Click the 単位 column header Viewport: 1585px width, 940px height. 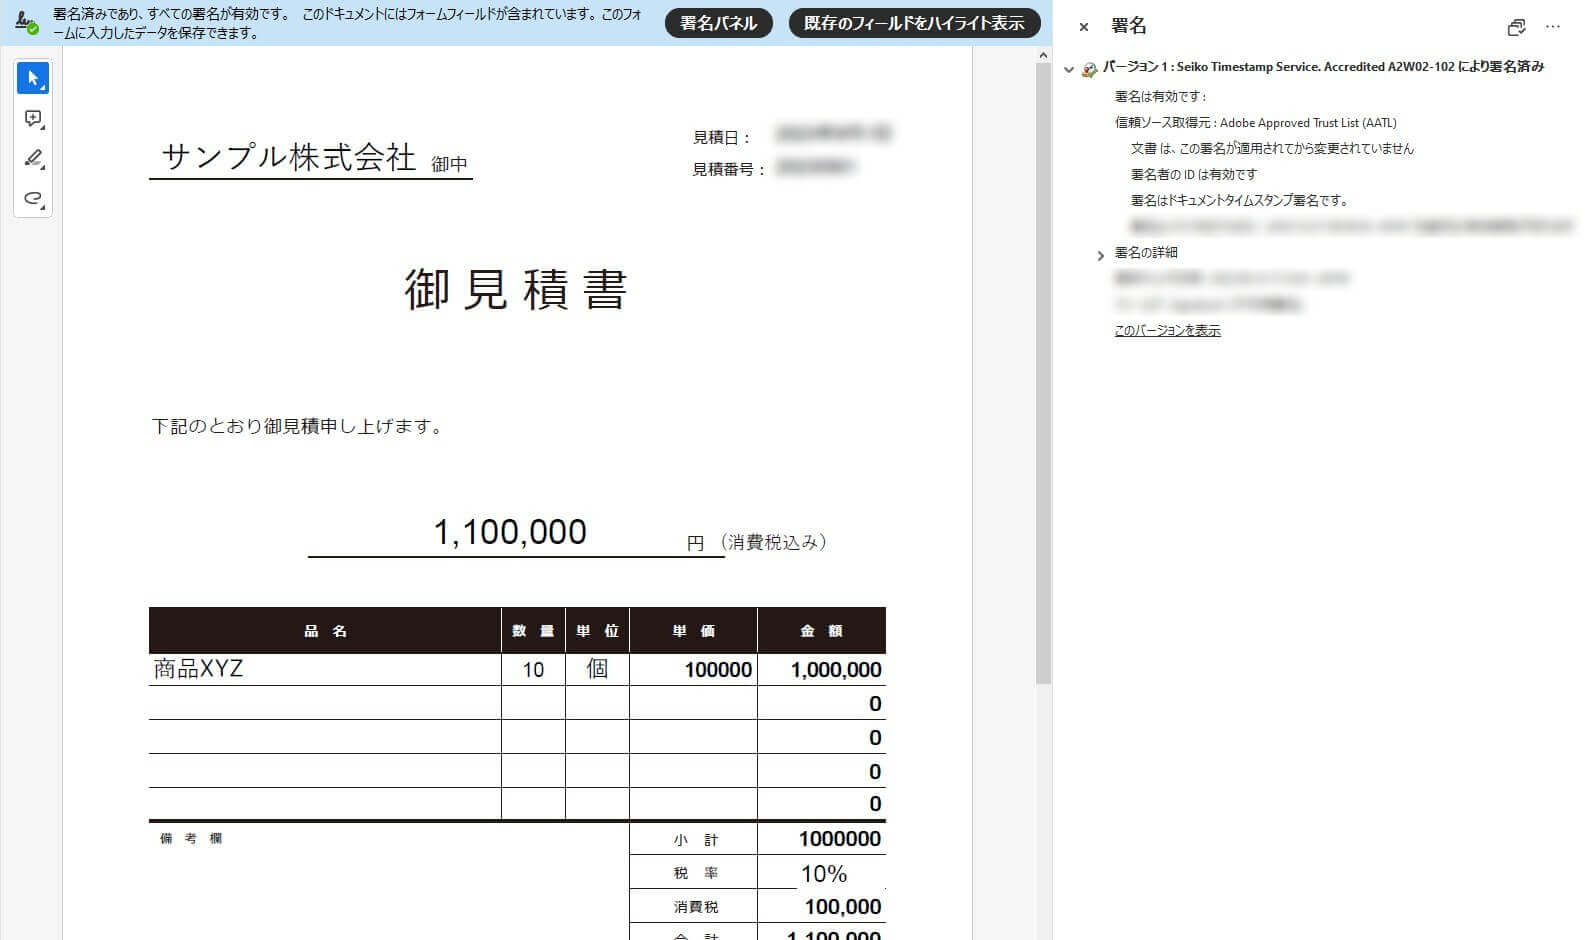597,631
